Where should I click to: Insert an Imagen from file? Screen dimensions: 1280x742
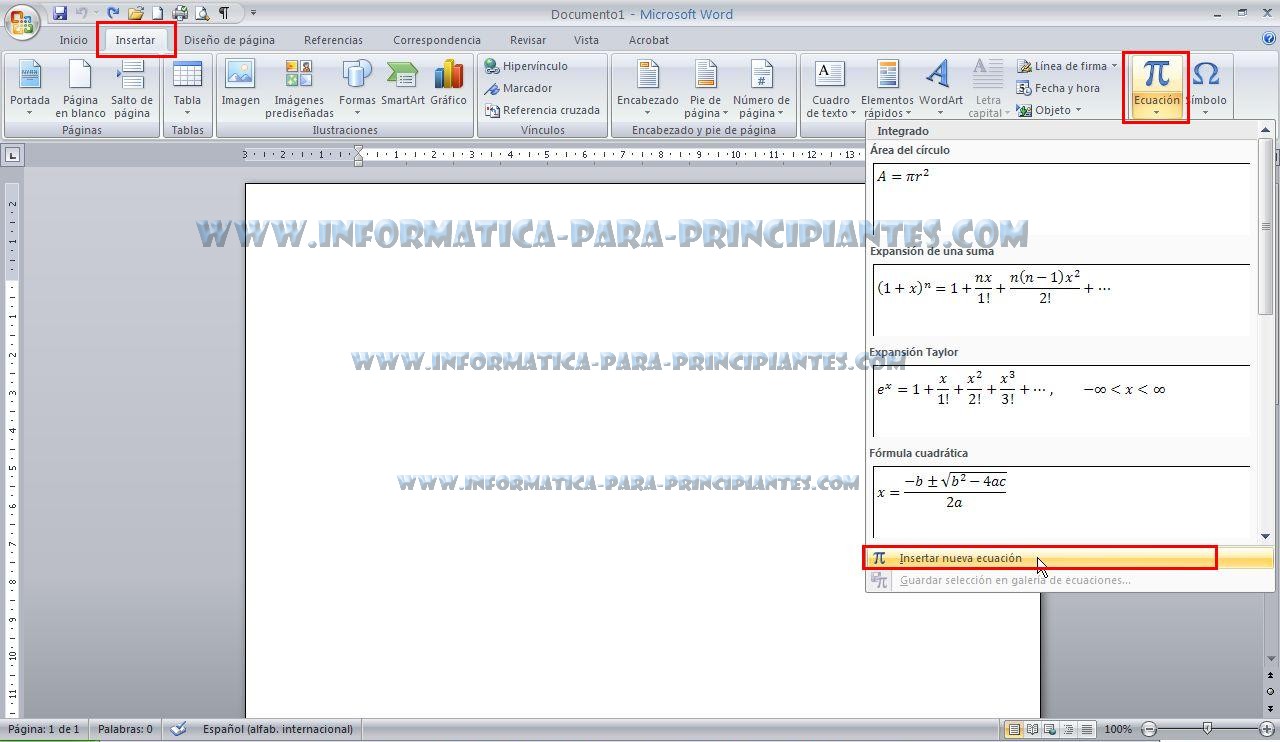pos(240,85)
